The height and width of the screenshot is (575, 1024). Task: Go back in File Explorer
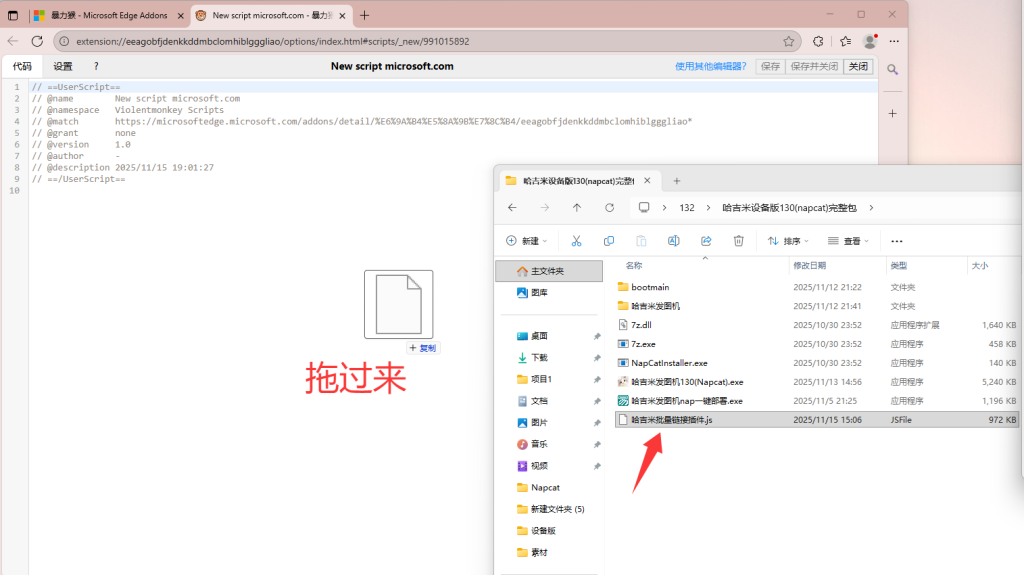[x=512, y=208]
